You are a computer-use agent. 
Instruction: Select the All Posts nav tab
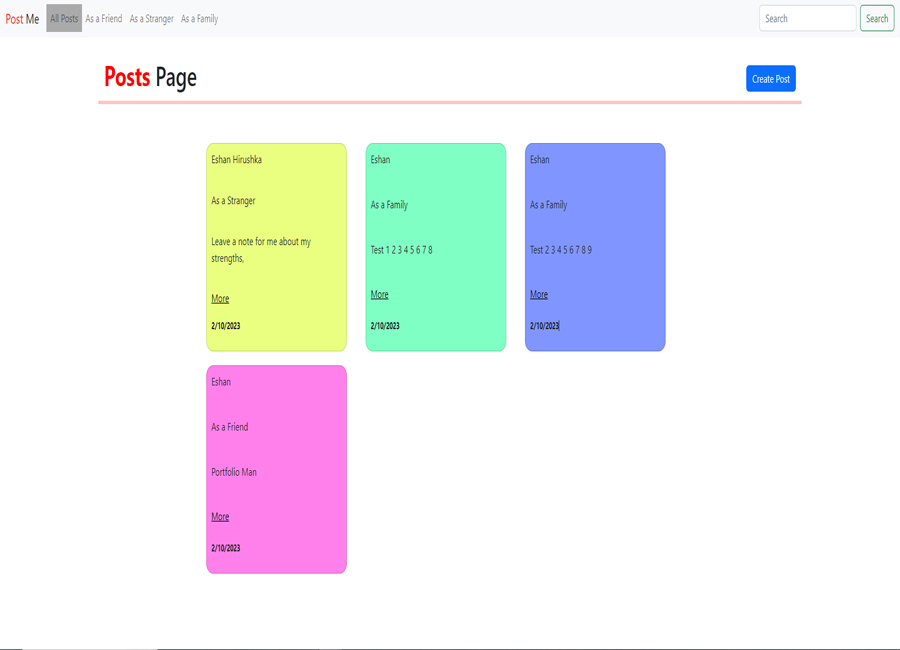tap(64, 18)
